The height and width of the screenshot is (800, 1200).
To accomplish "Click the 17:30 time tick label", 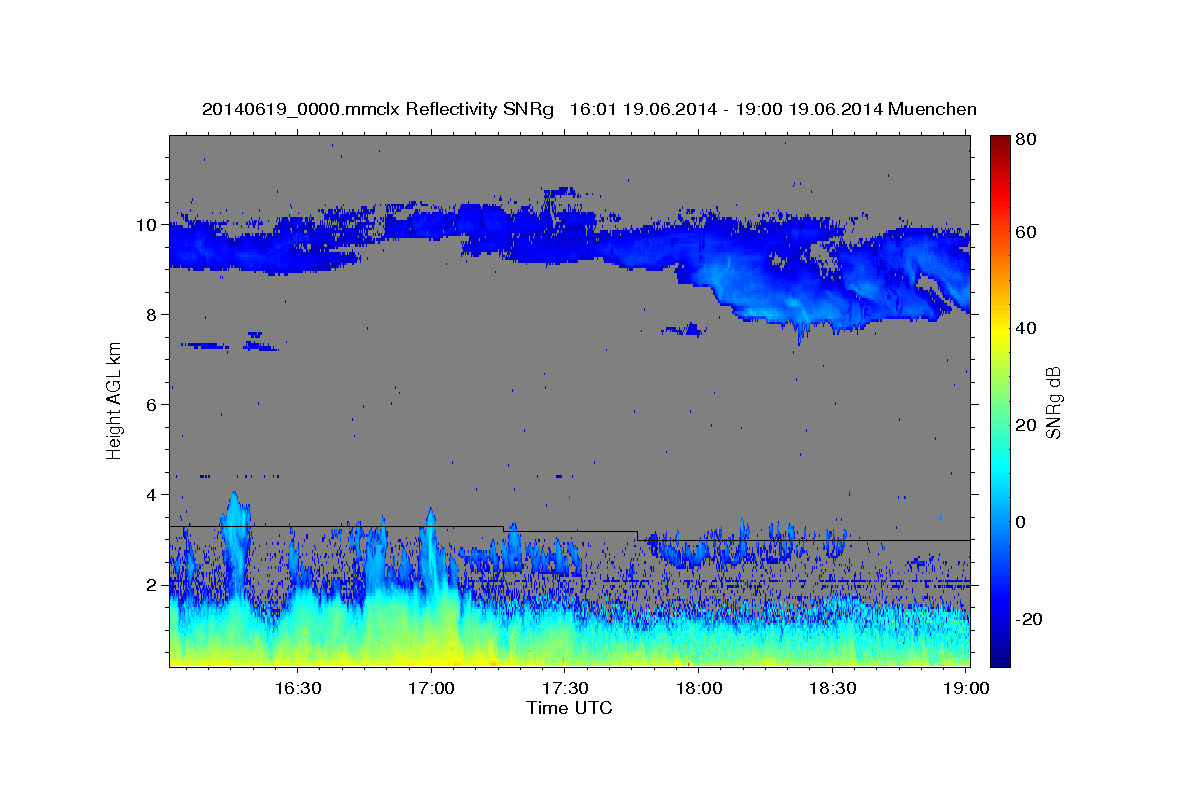I will pyautogui.click(x=564, y=688).
